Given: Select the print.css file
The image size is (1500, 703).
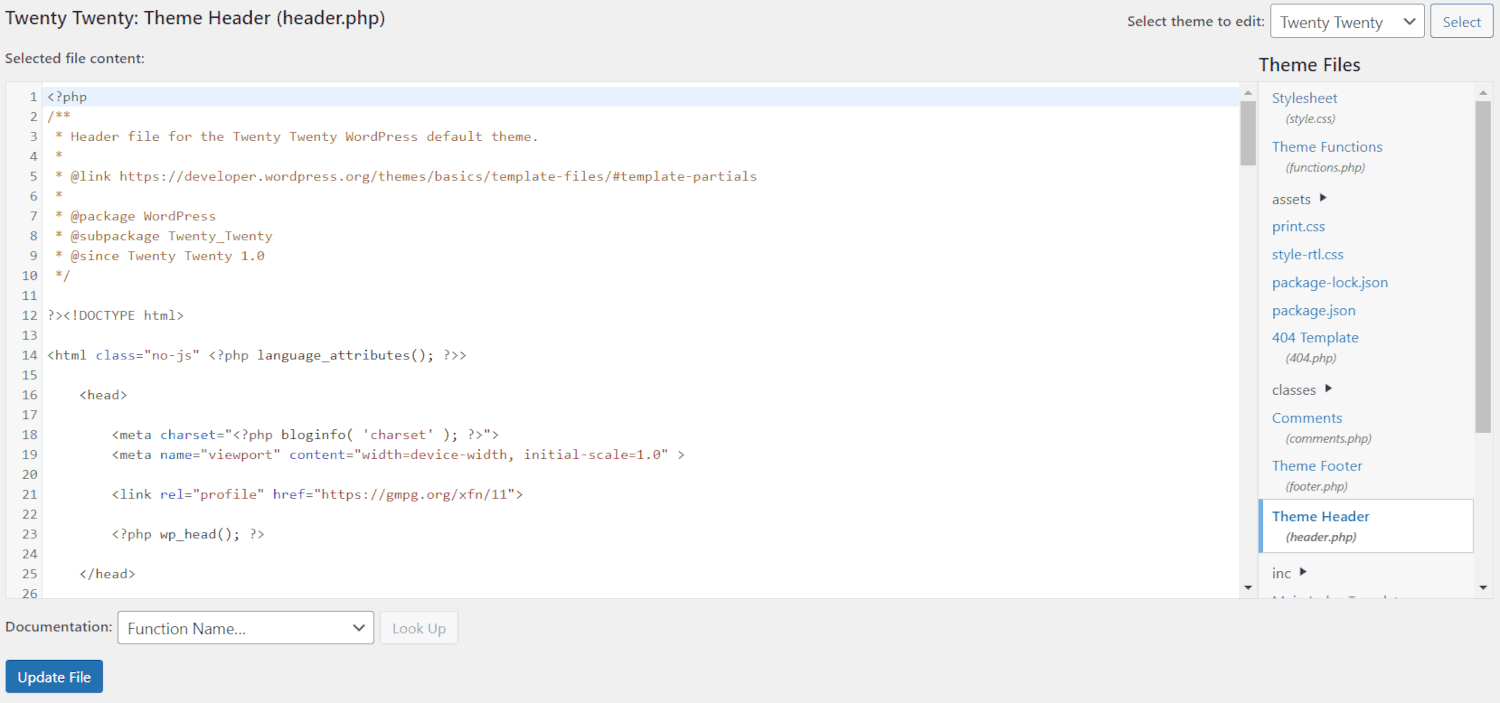Looking at the screenshot, I should (x=1298, y=226).
